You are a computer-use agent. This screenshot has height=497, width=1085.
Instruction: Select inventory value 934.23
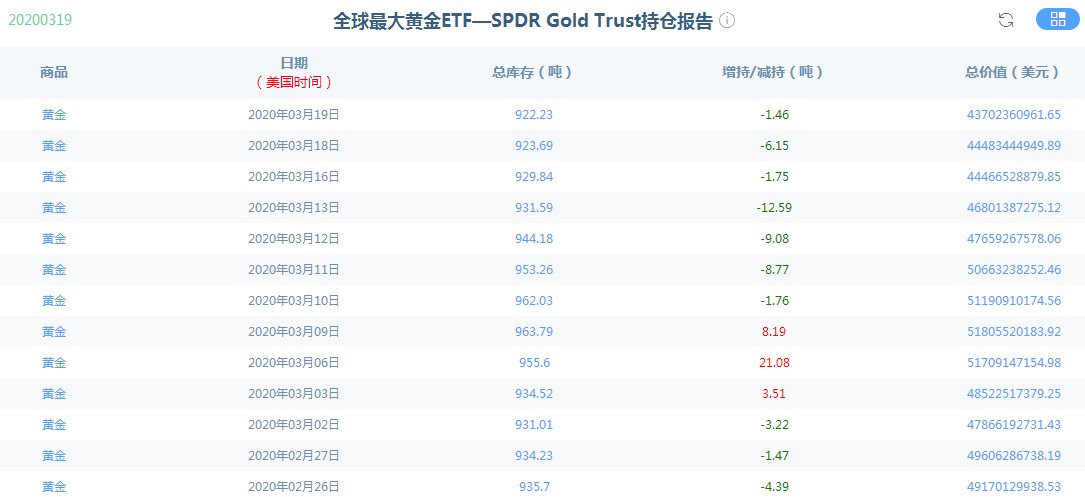coord(534,456)
